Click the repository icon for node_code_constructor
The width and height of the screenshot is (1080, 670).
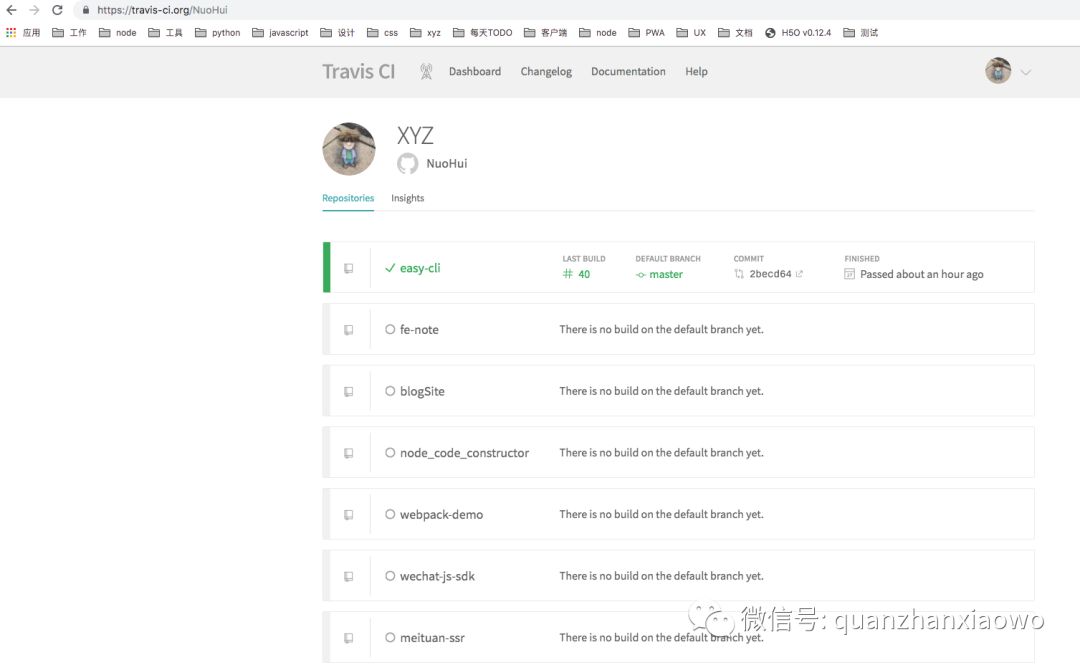click(349, 453)
